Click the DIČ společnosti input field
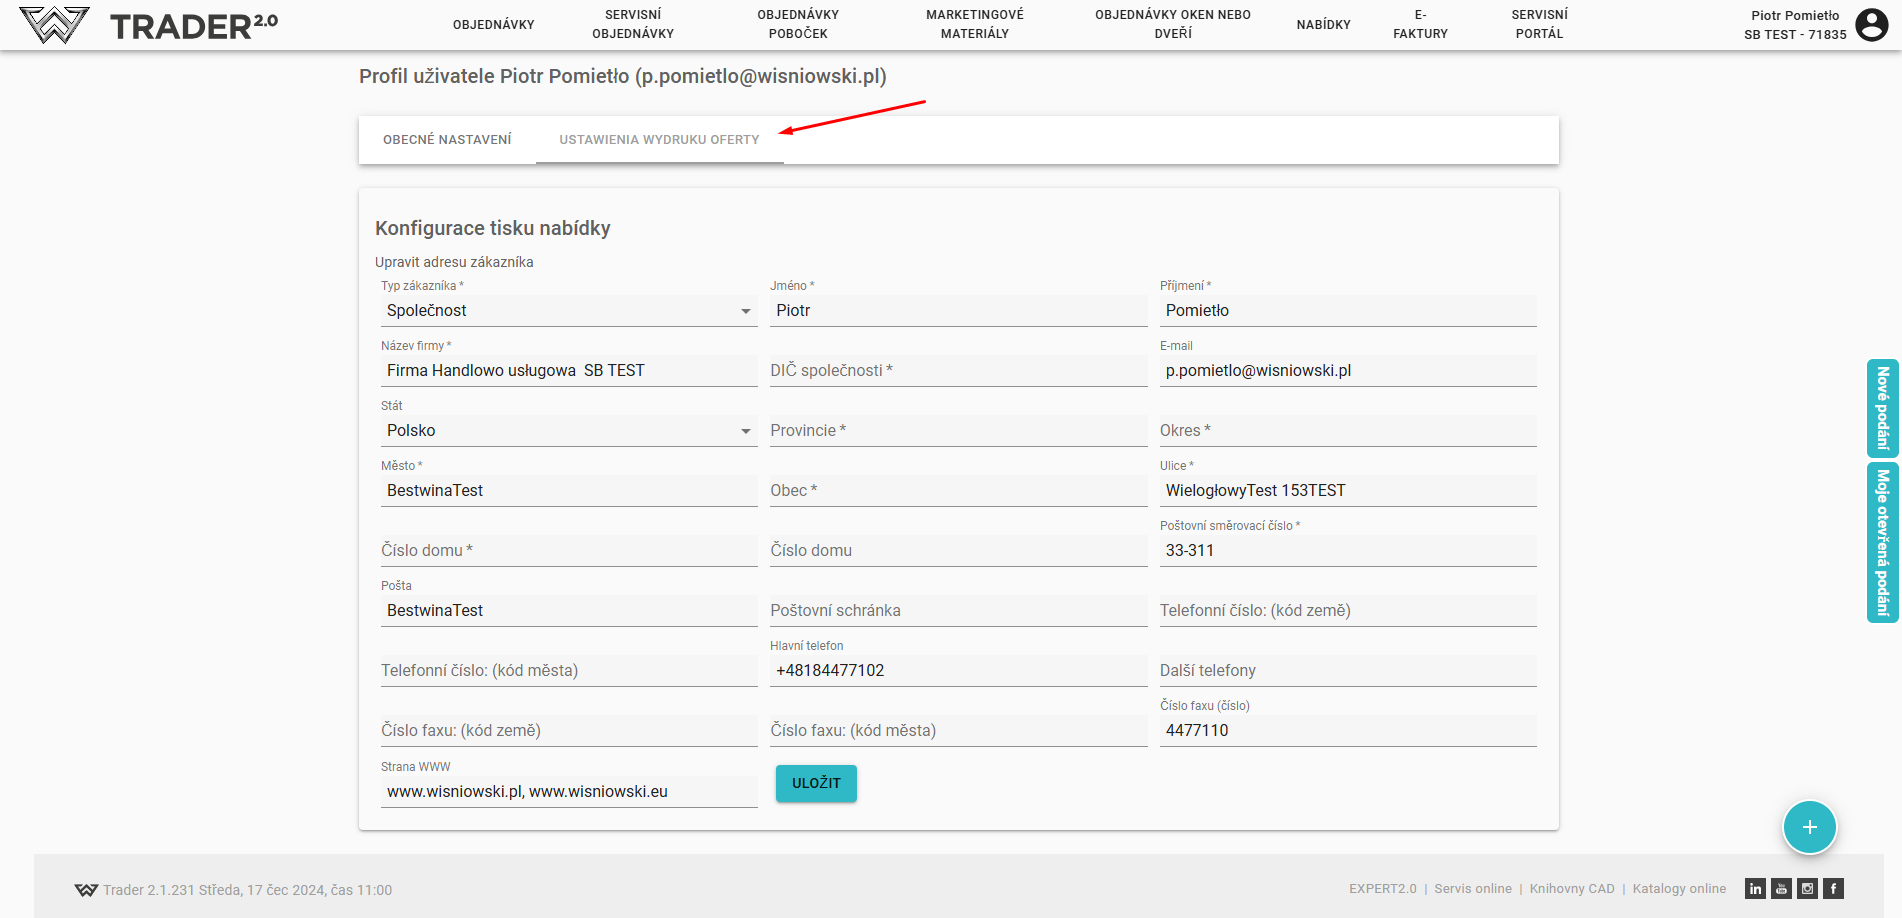This screenshot has width=1902, height=918. click(957, 371)
